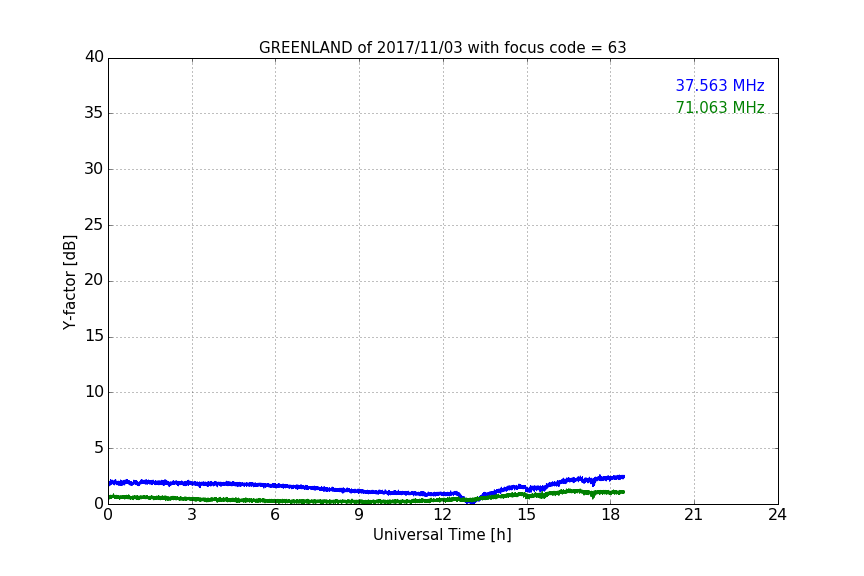
Task: Click the x-axis tick label 21
Action: point(694,515)
